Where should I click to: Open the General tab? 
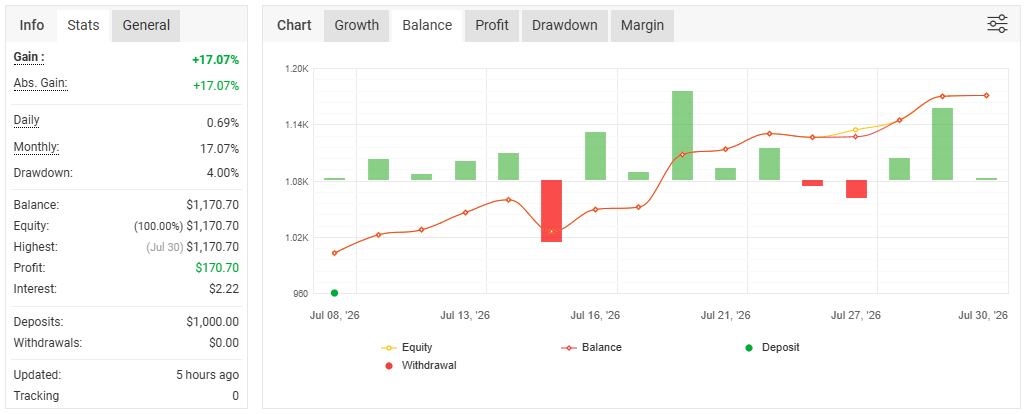tap(146, 26)
